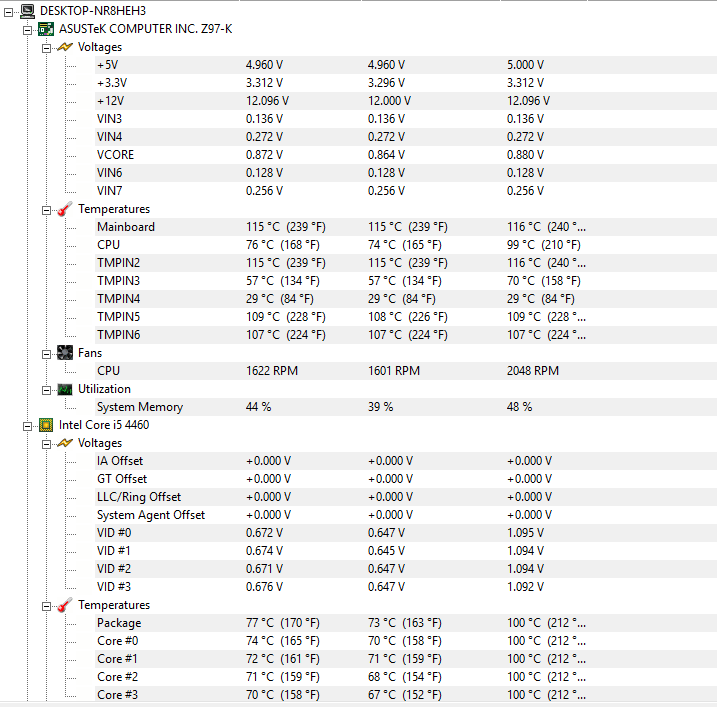Select the VID #0 row
717x707 pixels.
tap(406, 533)
